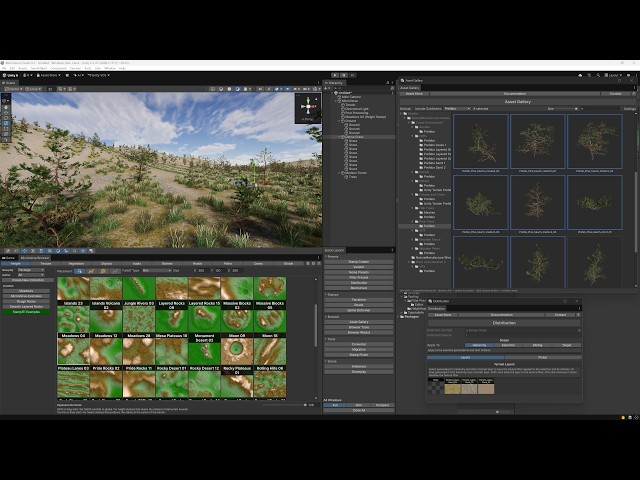Adjust the Asset Gallery Size slider

[x=567, y=109]
